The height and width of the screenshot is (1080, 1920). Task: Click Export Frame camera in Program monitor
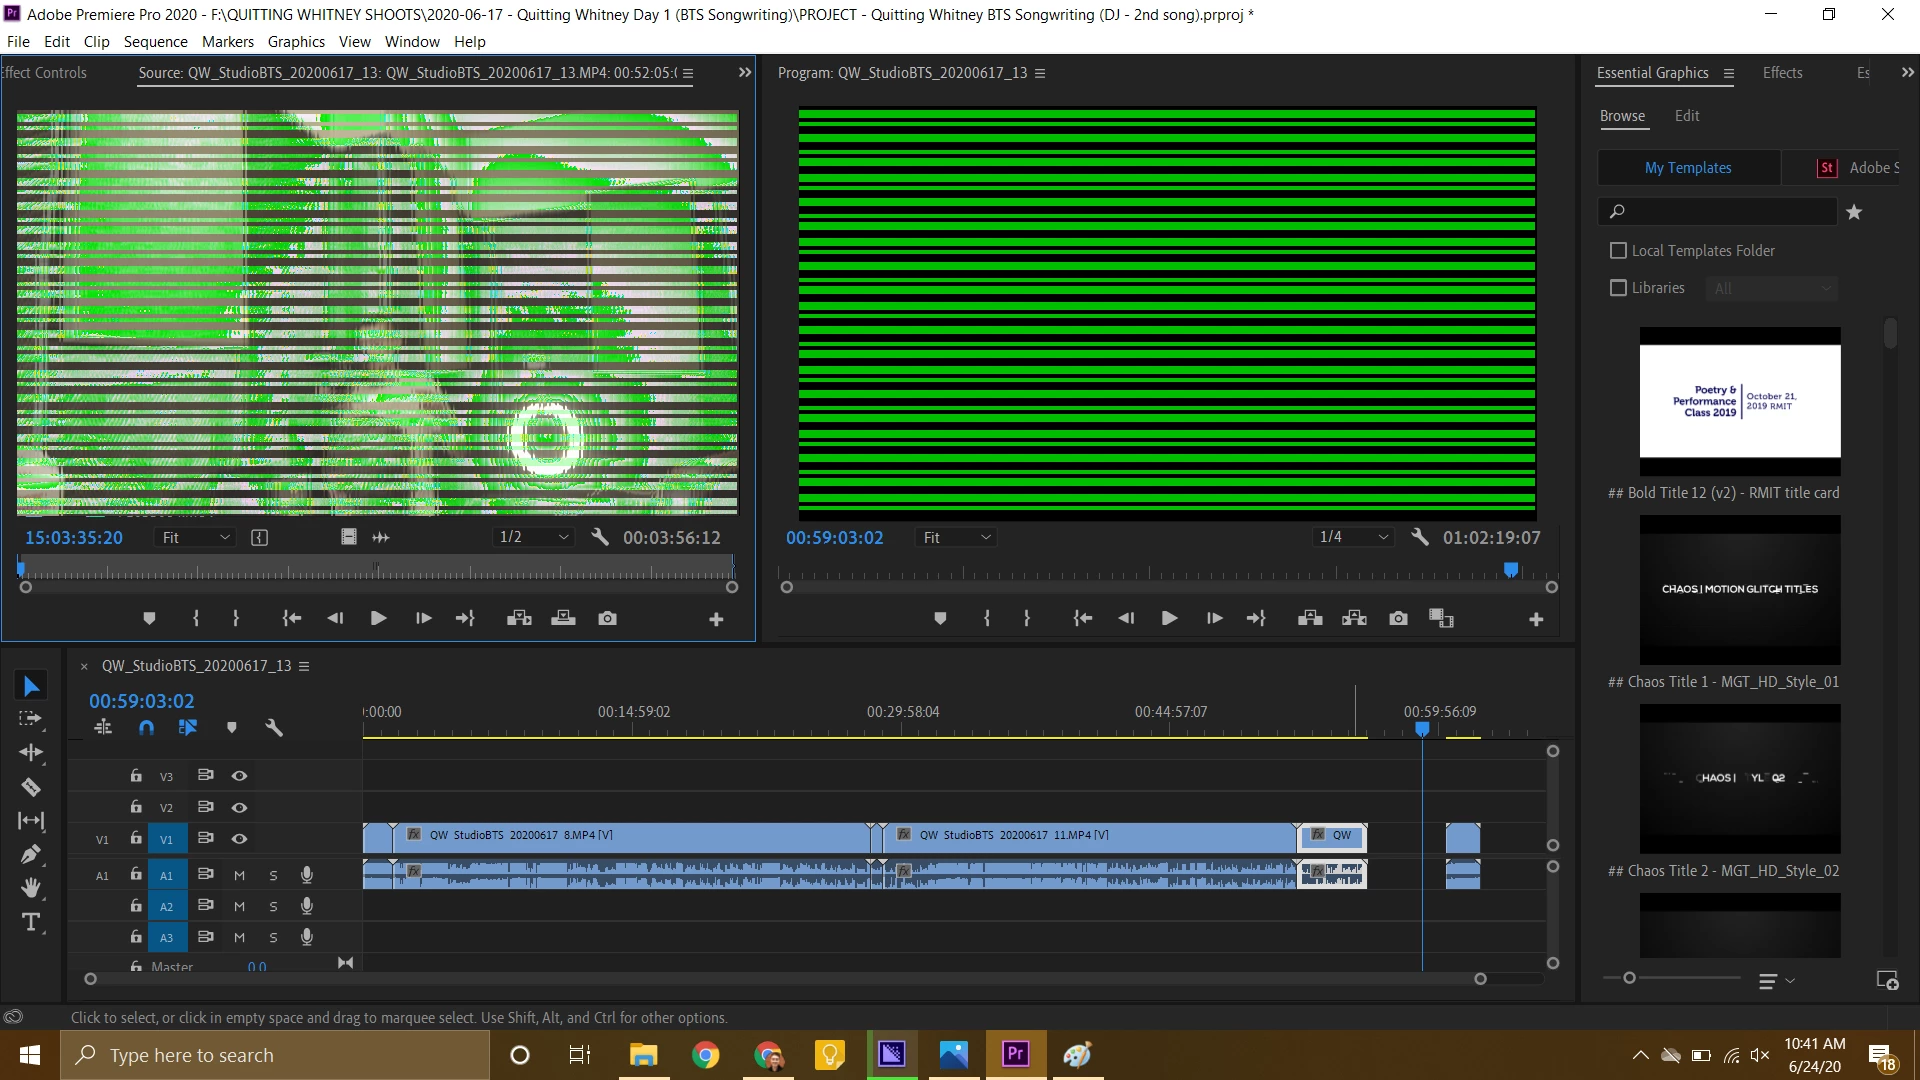pyautogui.click(x=1398, y=619)
